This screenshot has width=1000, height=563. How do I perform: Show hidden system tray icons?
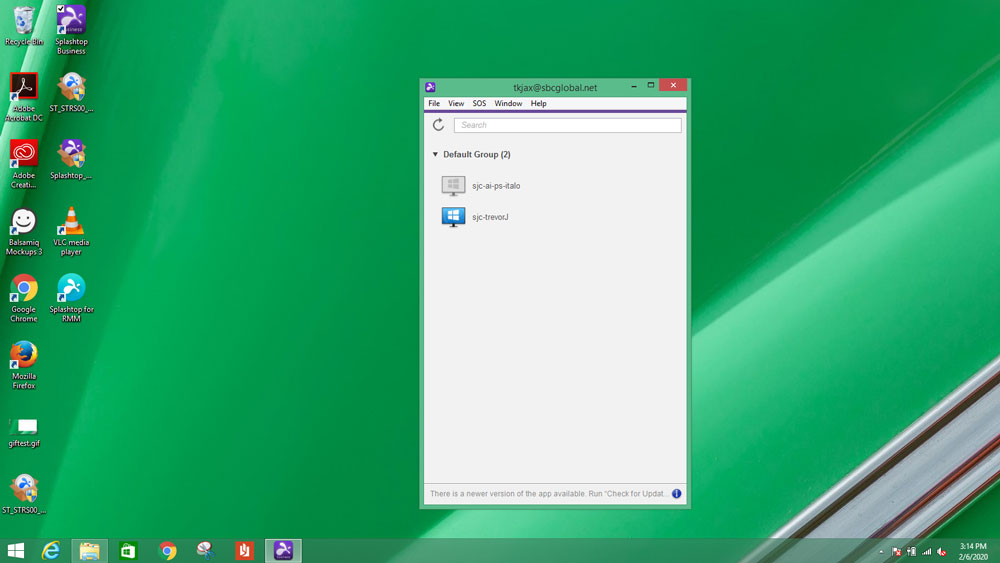click(x=881, y=552)
